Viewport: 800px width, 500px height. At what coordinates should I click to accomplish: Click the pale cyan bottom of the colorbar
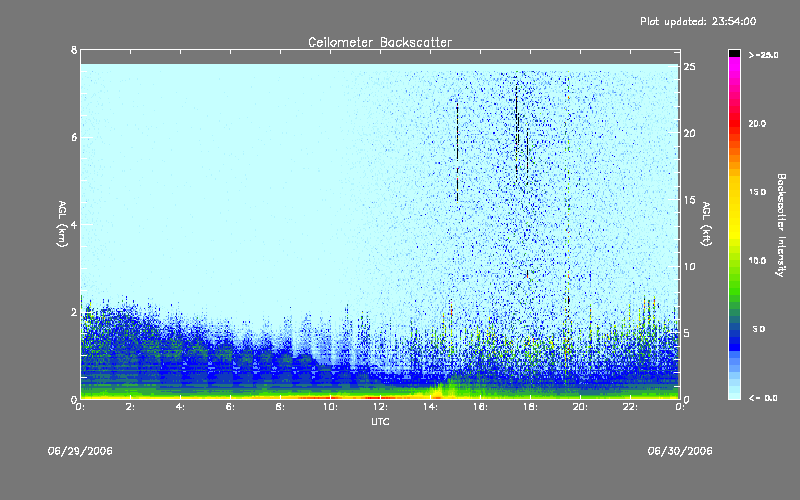point(734,392)
